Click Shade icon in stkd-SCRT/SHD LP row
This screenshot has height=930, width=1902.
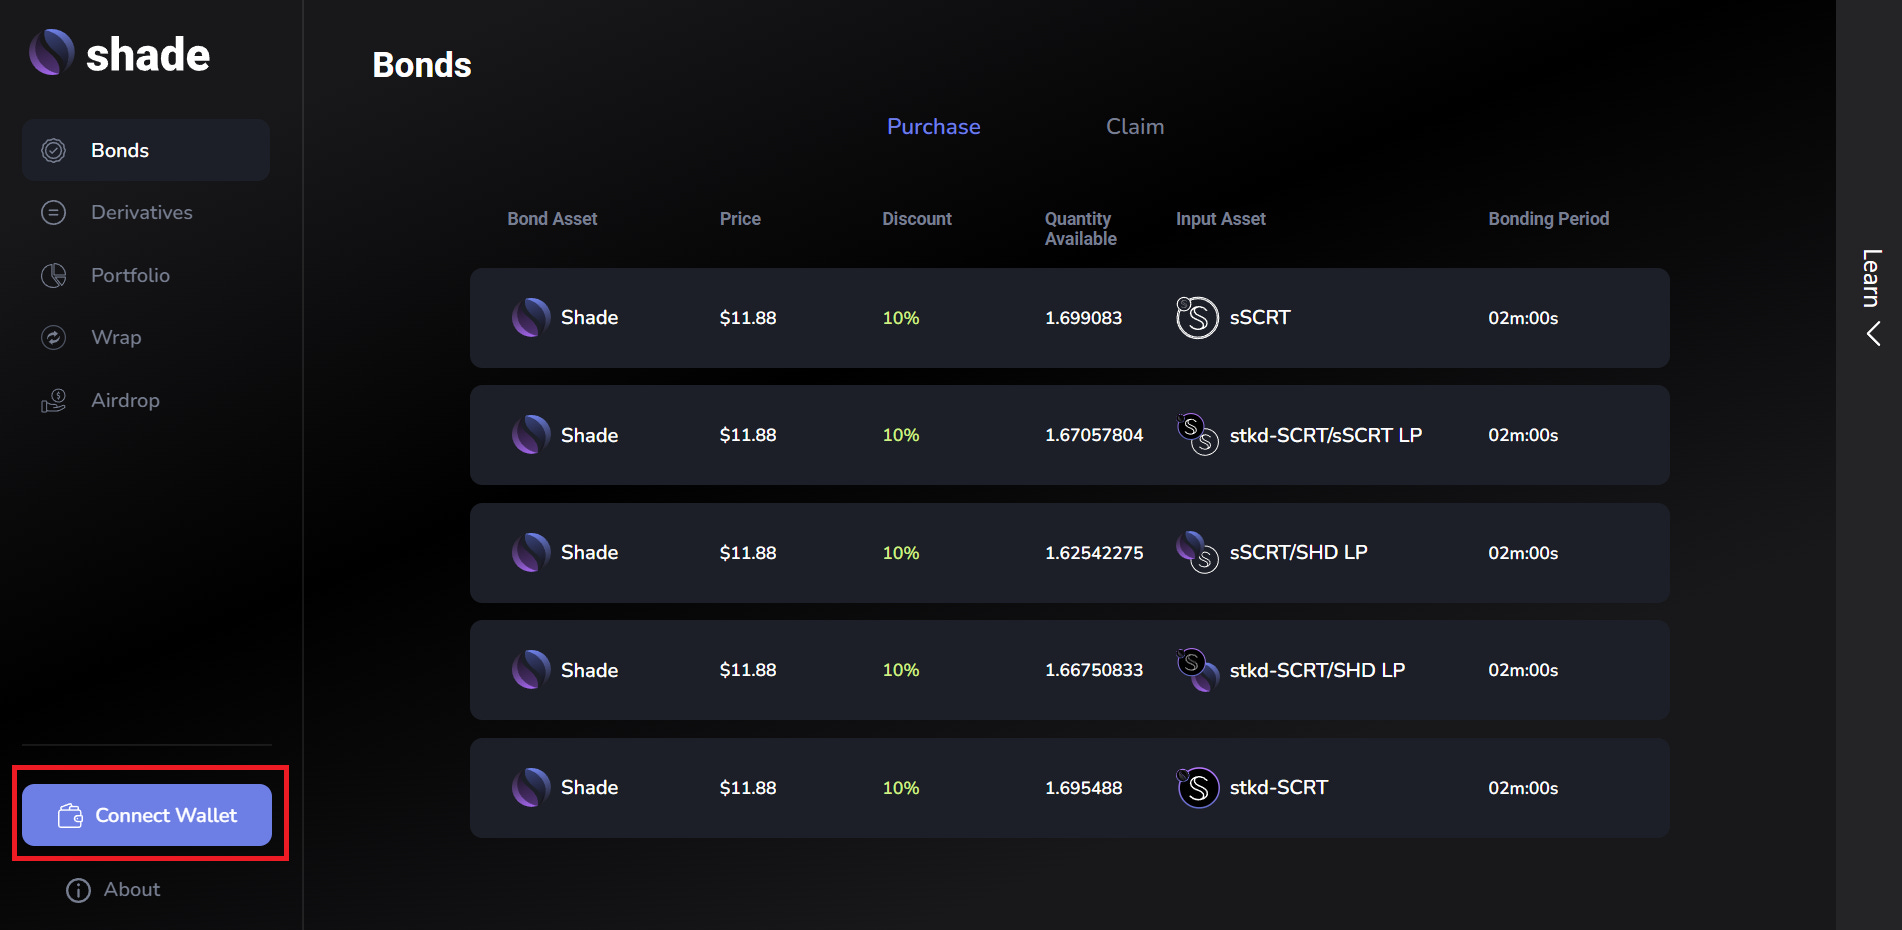tap(531, 670)
